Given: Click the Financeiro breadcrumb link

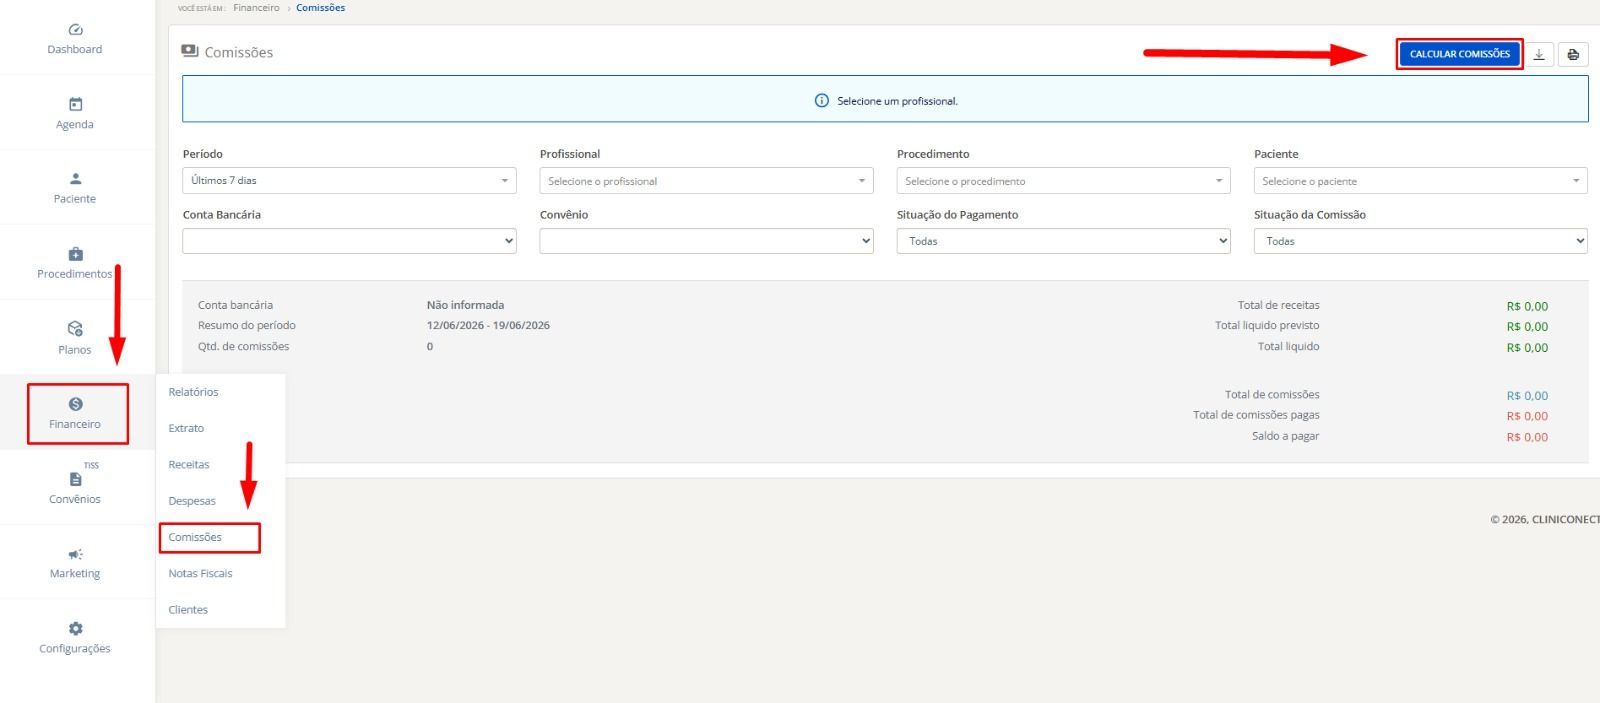Looking at the screenshot, I should coord(257,8).
